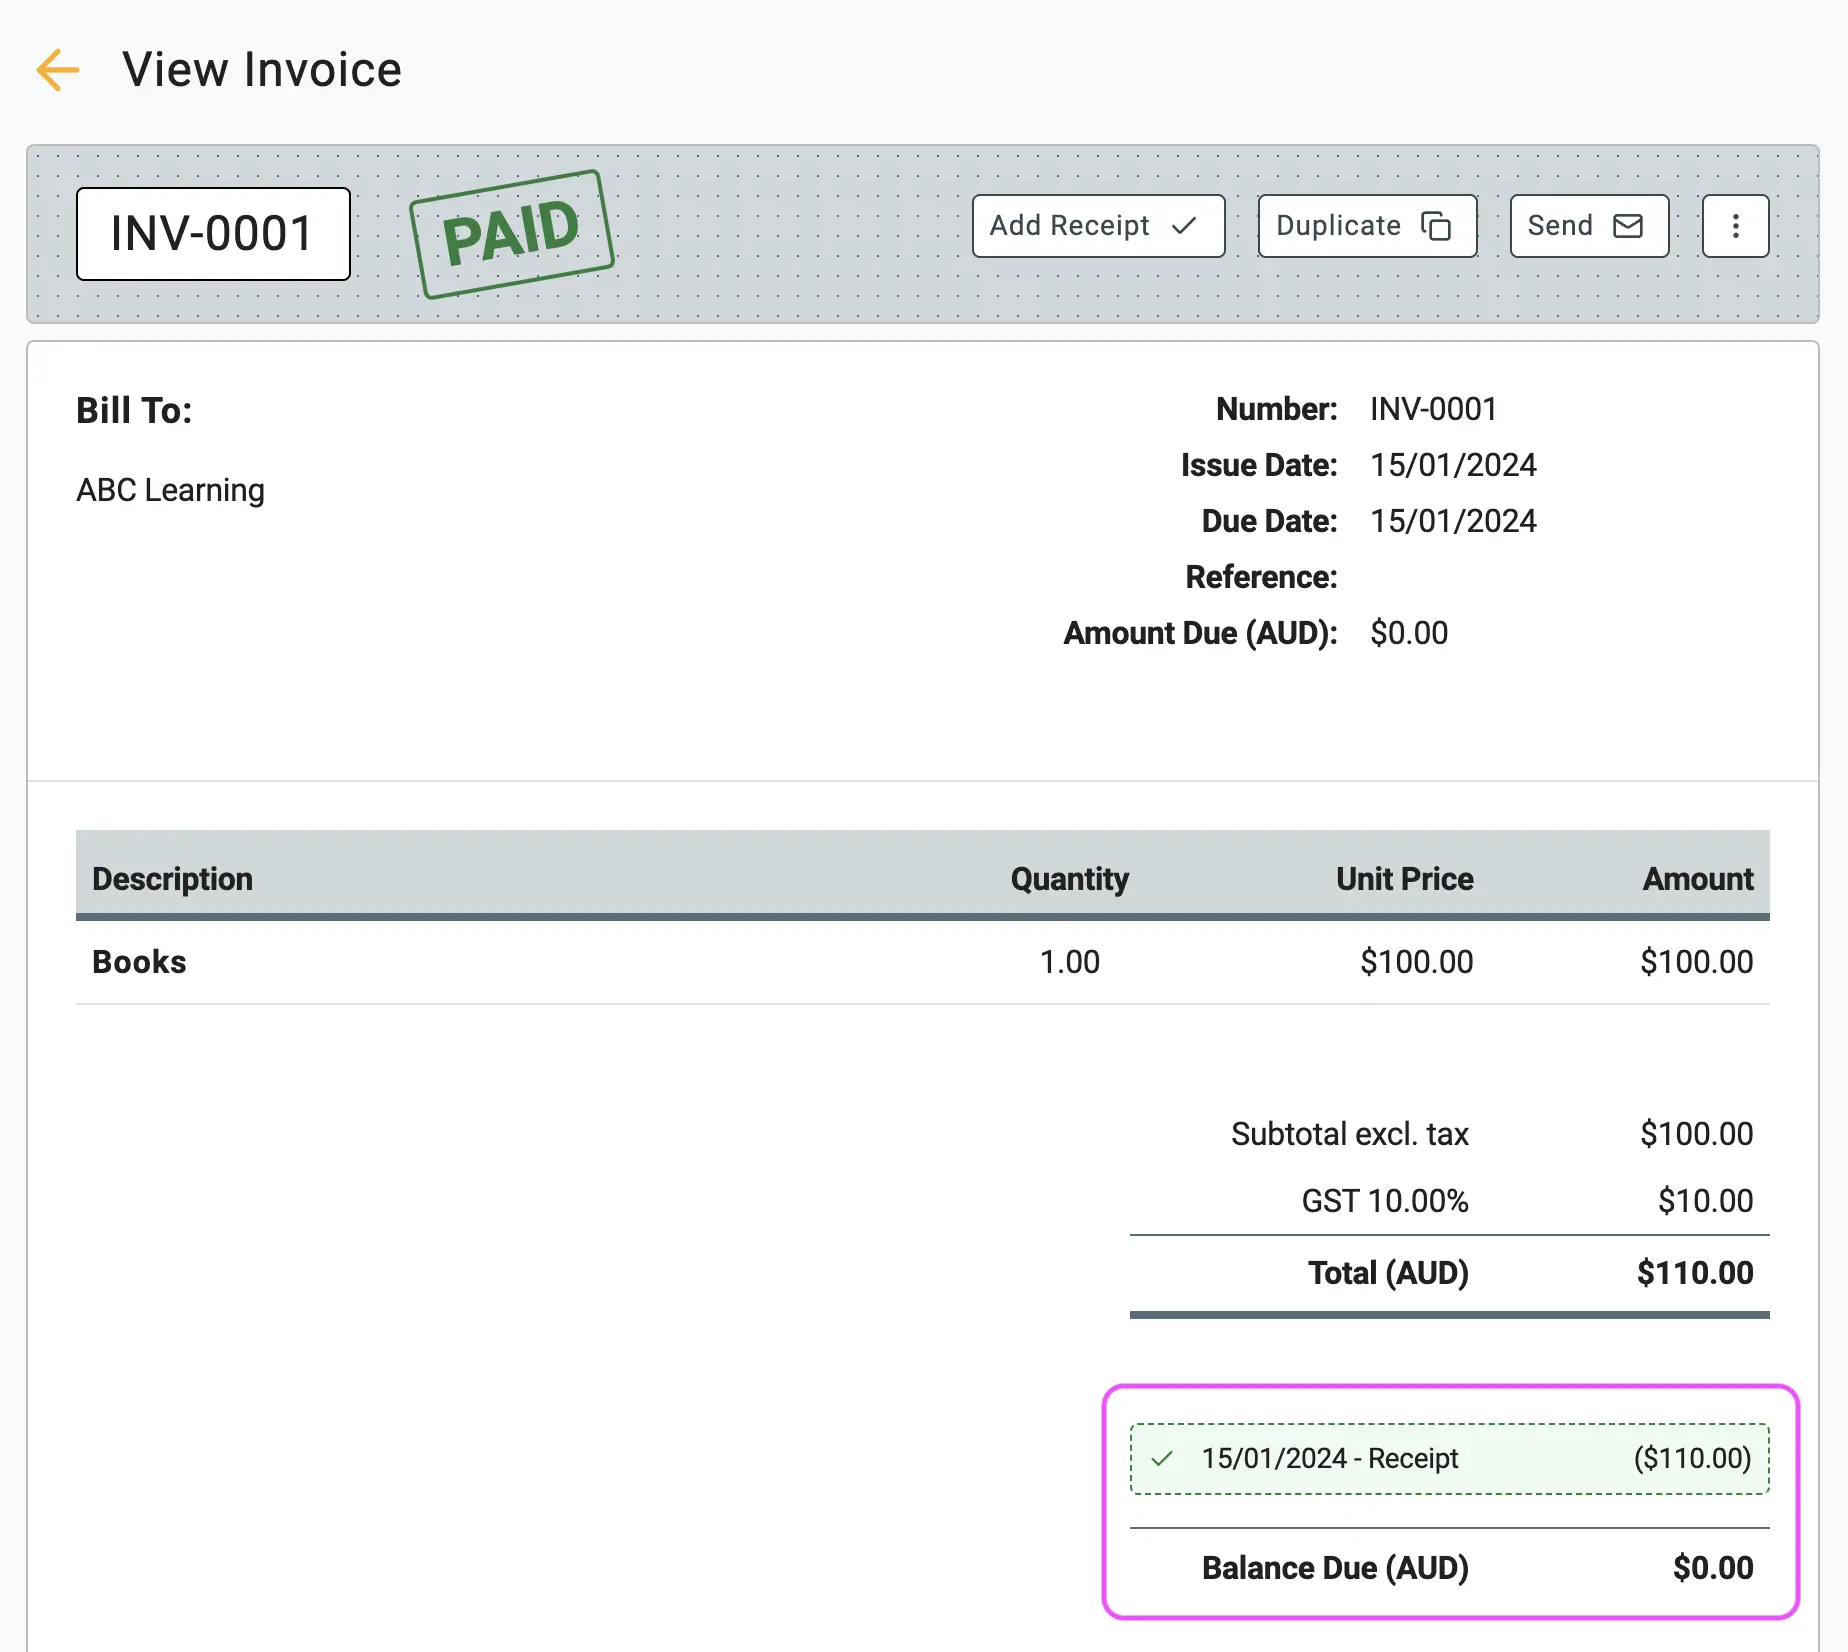Image resolution: width=1848 pixels, height=1652 pixels.
Task: Click the Total (AUD) $110.00 amount
Action: [1695, 1273]
